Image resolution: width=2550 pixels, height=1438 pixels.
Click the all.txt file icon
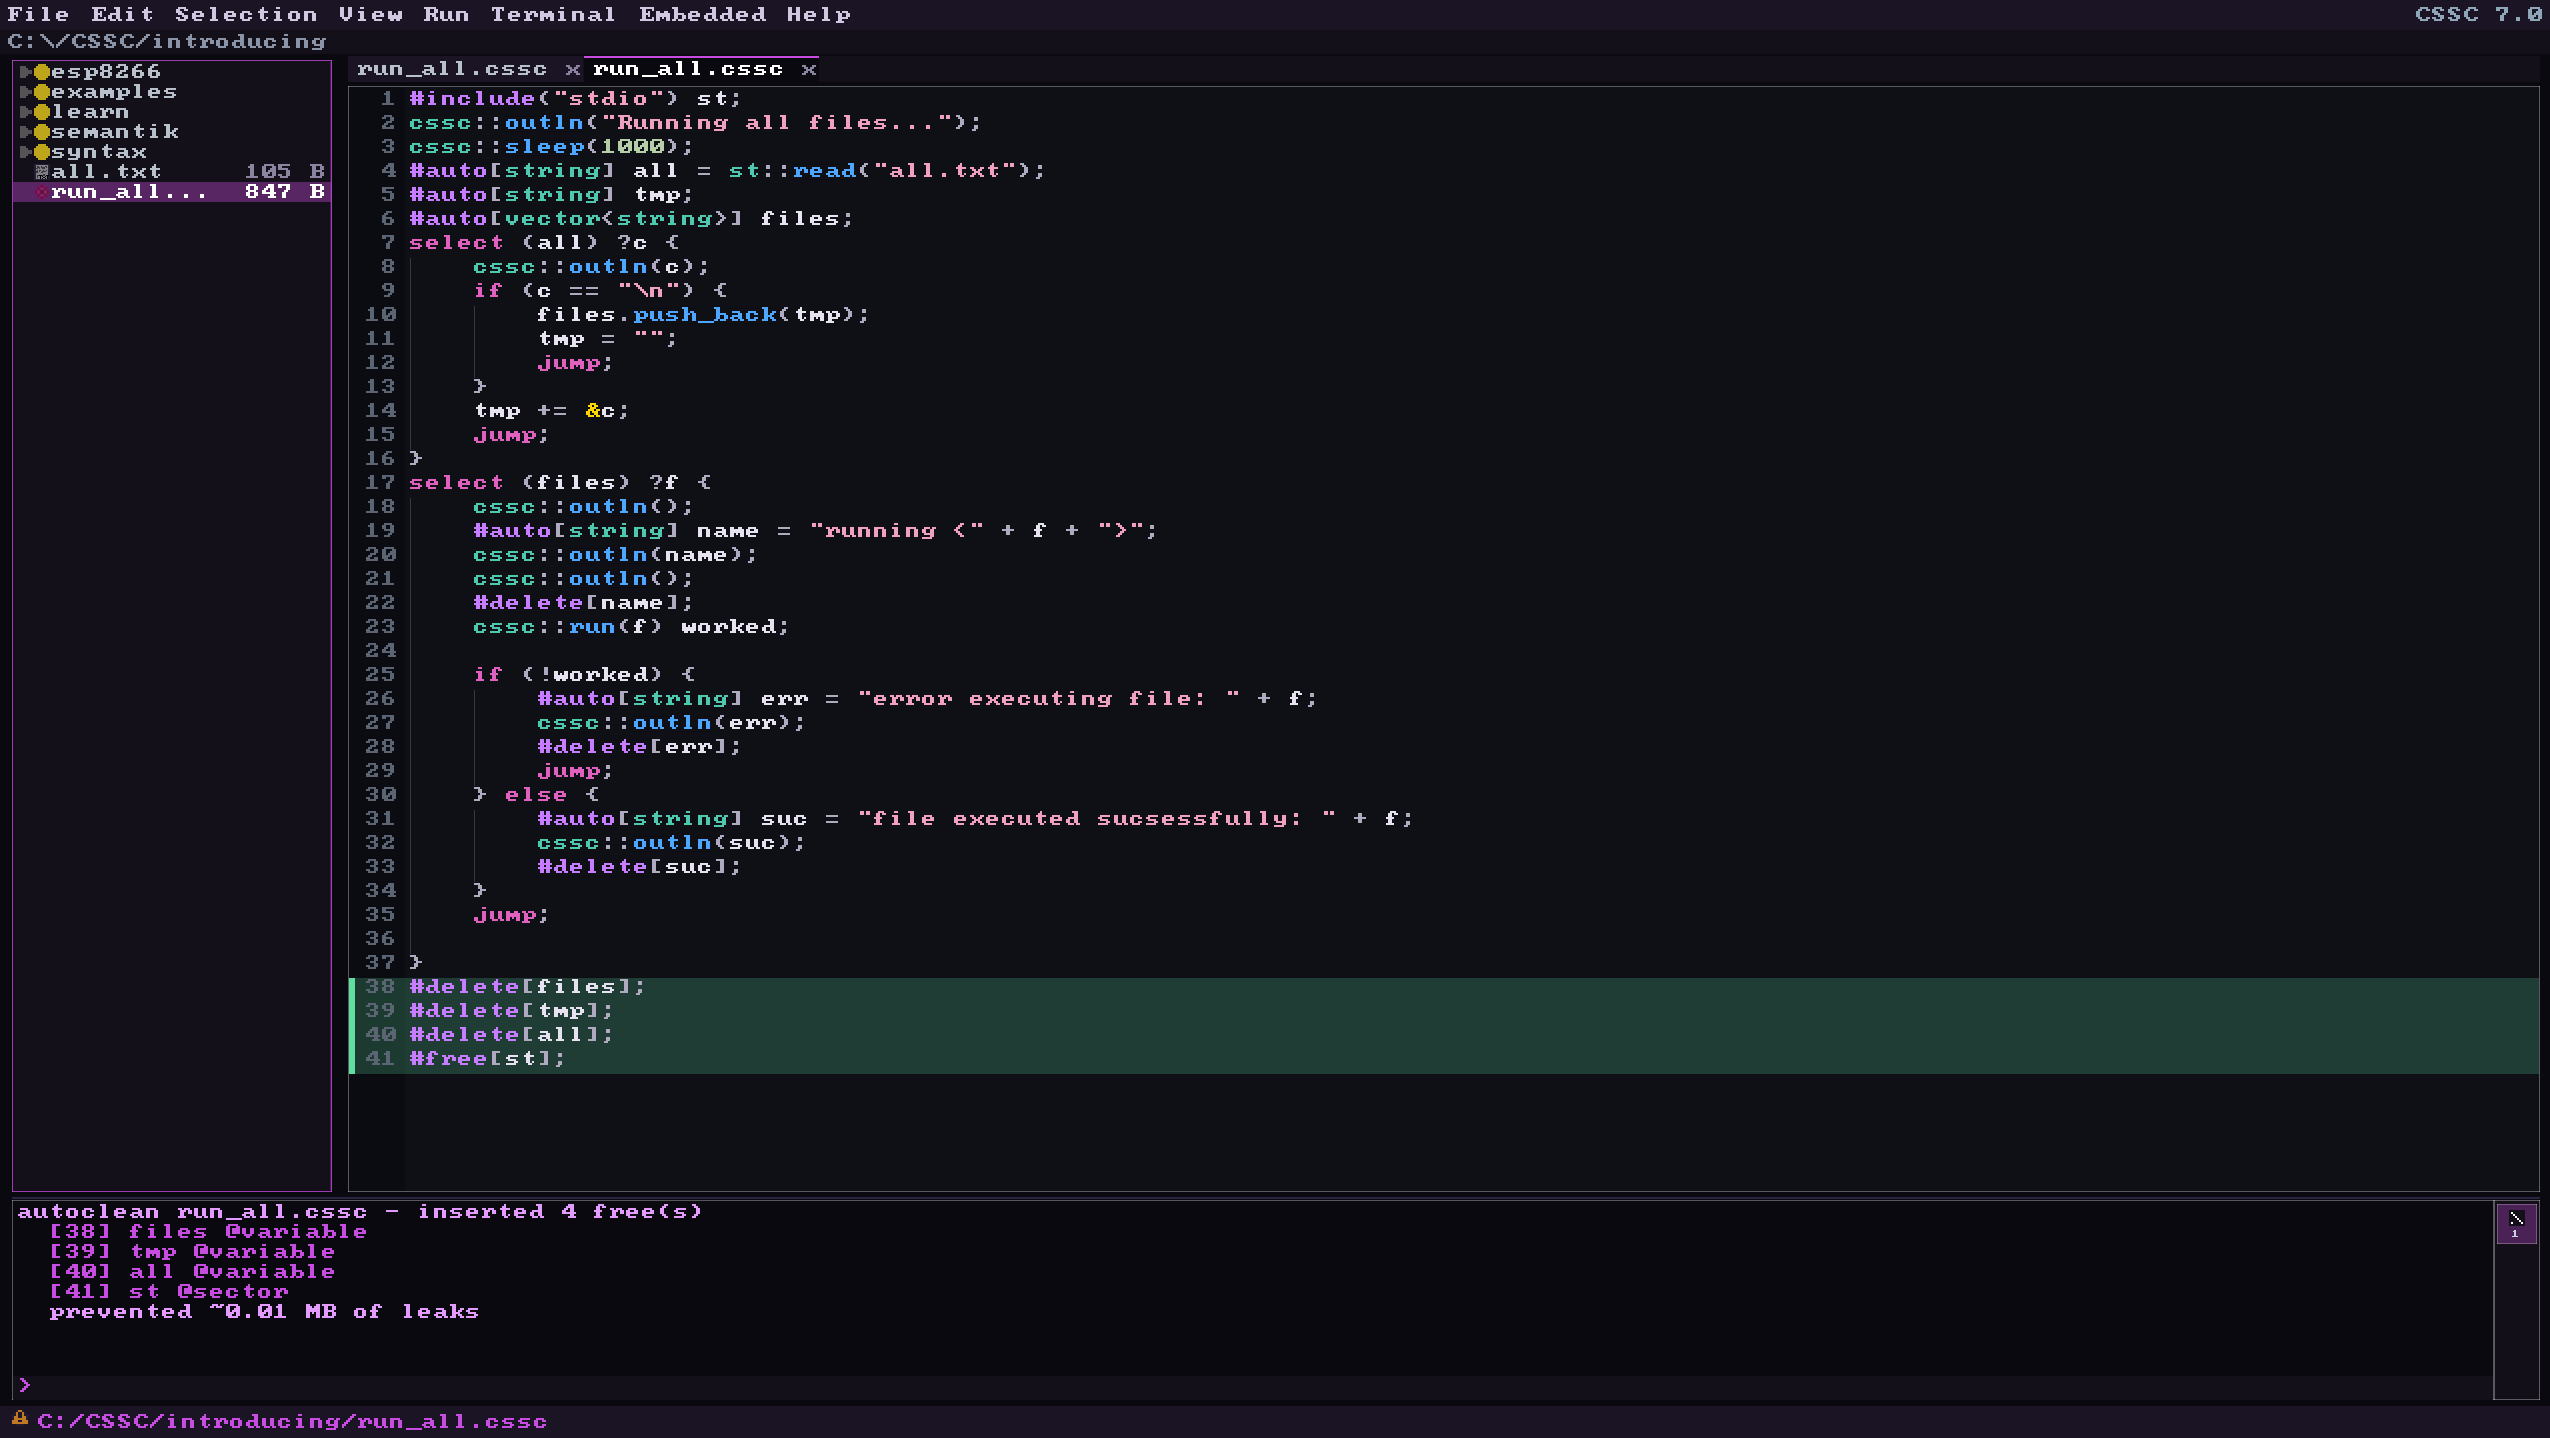click(x=42, y=171)
